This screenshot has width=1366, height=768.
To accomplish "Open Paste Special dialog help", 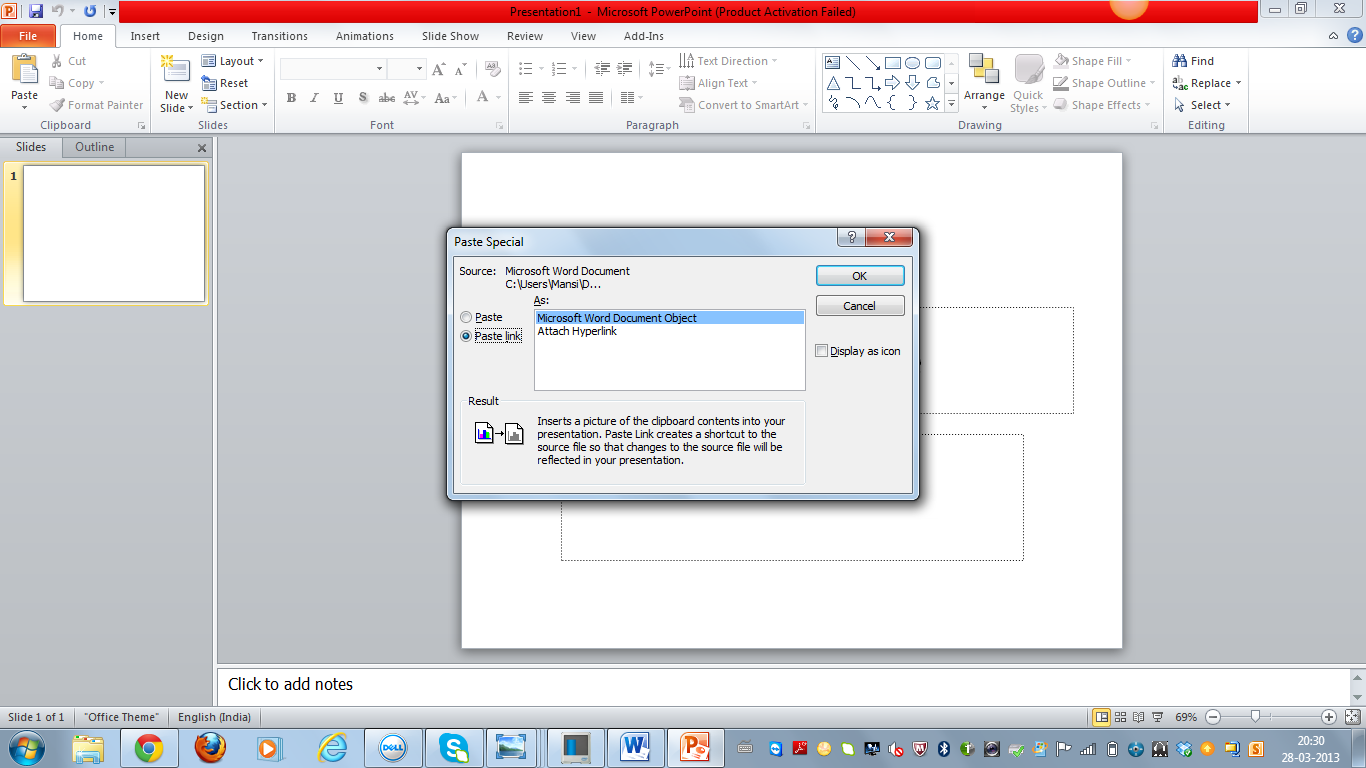I will point(851,237).
